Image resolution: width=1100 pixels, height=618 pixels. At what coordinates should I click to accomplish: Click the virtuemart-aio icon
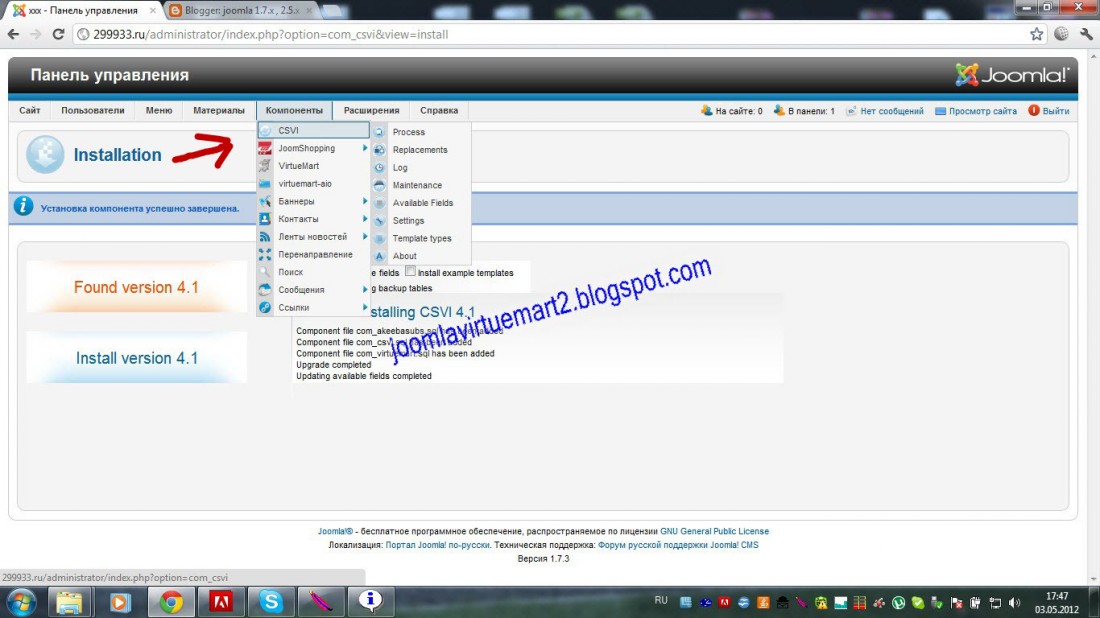[265, 184]
